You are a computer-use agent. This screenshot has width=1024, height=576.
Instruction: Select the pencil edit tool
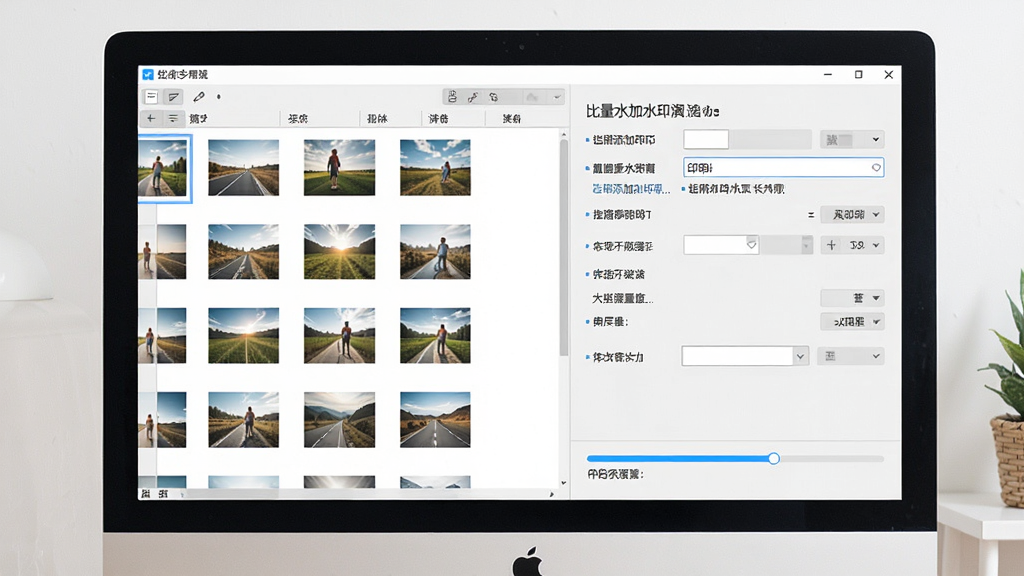point(199,97)
